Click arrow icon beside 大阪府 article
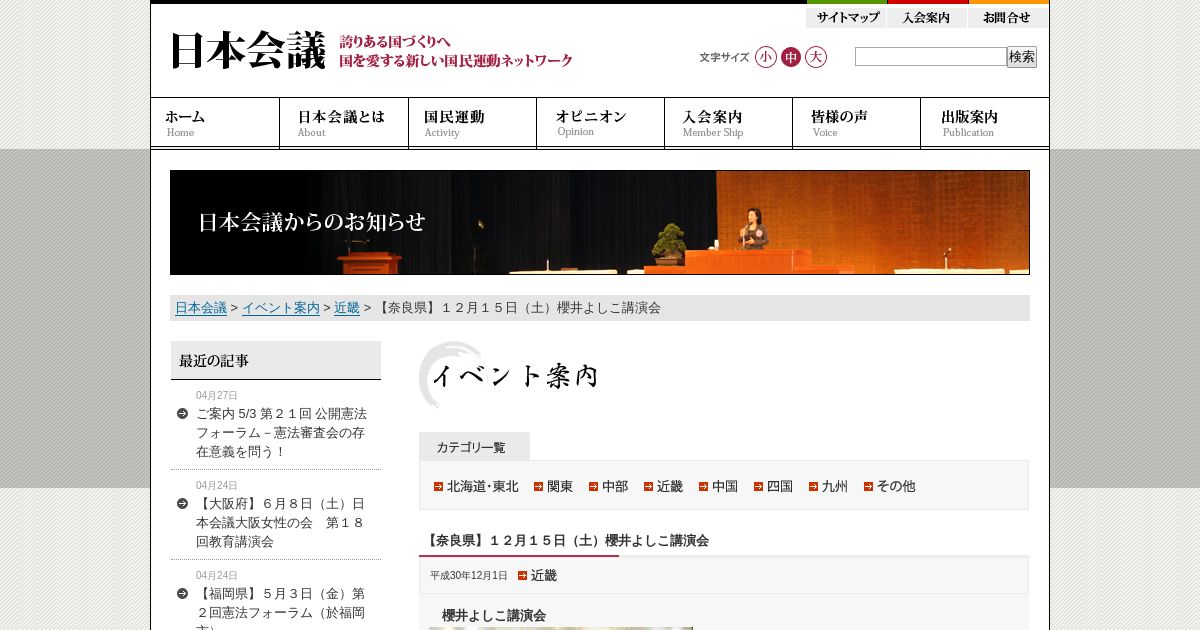The image size is (1200, 630). [x=182, y=503]
